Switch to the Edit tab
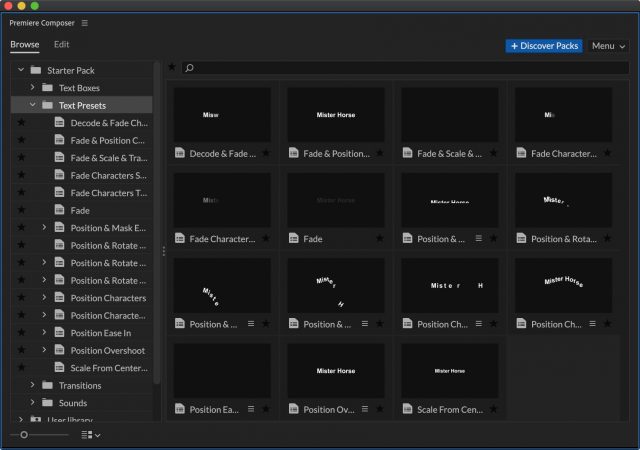This screenshot has width=640, height=450. click(x=62, y=45)
